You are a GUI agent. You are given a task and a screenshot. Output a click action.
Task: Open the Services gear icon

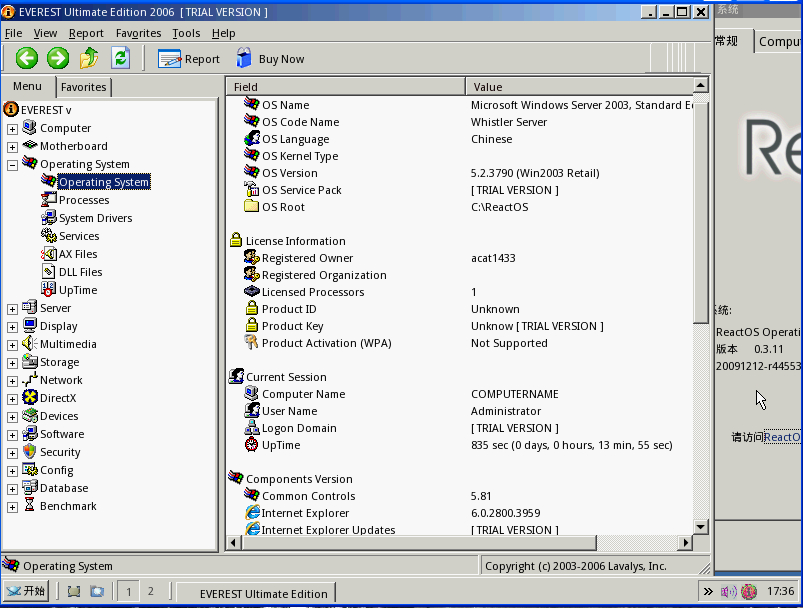click(49, 235)
